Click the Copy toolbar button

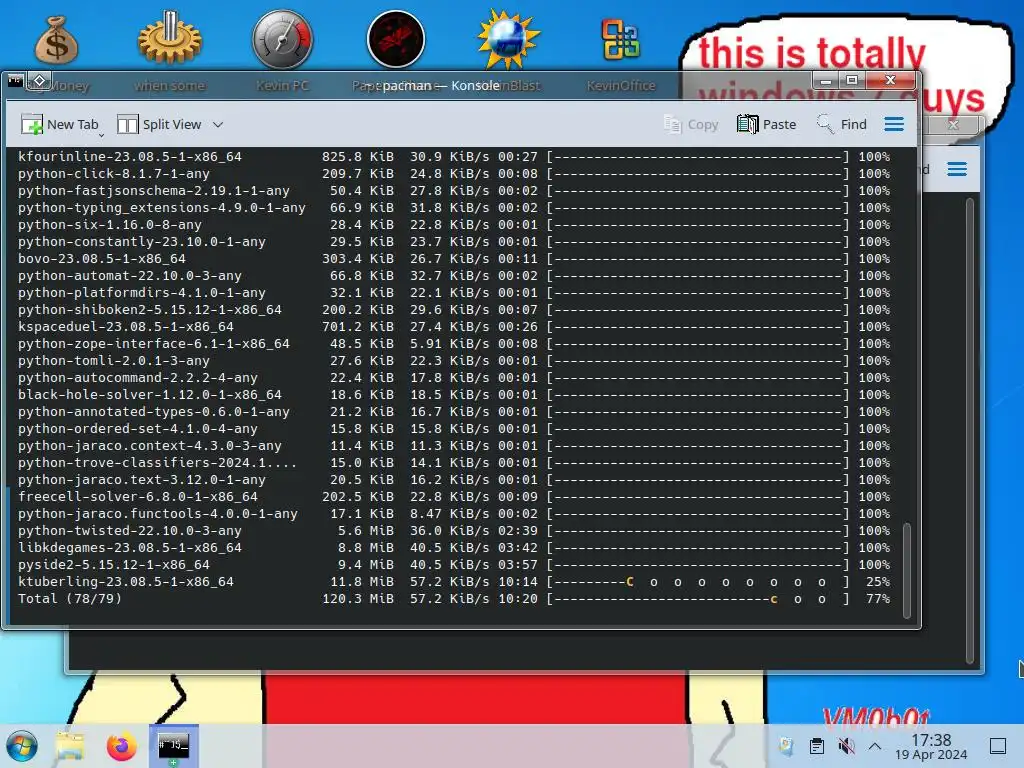click(x=691, y=124)
